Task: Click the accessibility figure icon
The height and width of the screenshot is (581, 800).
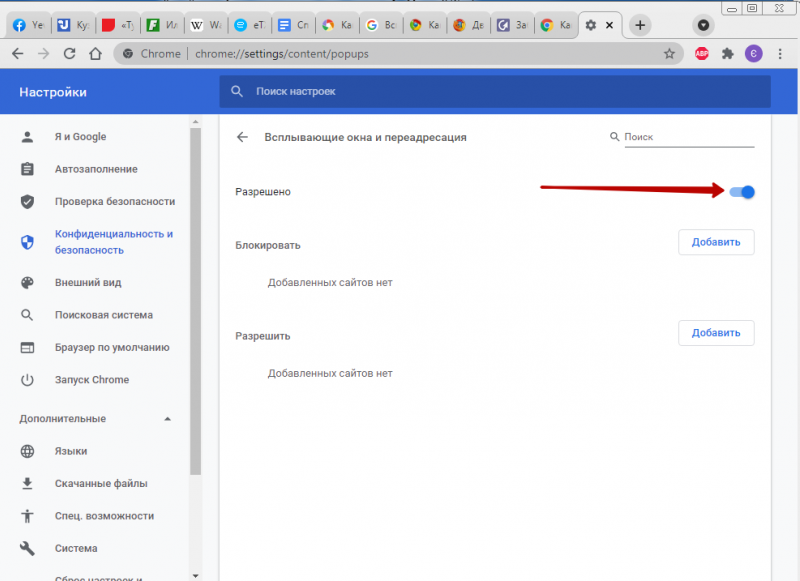Action: point(28,516)
